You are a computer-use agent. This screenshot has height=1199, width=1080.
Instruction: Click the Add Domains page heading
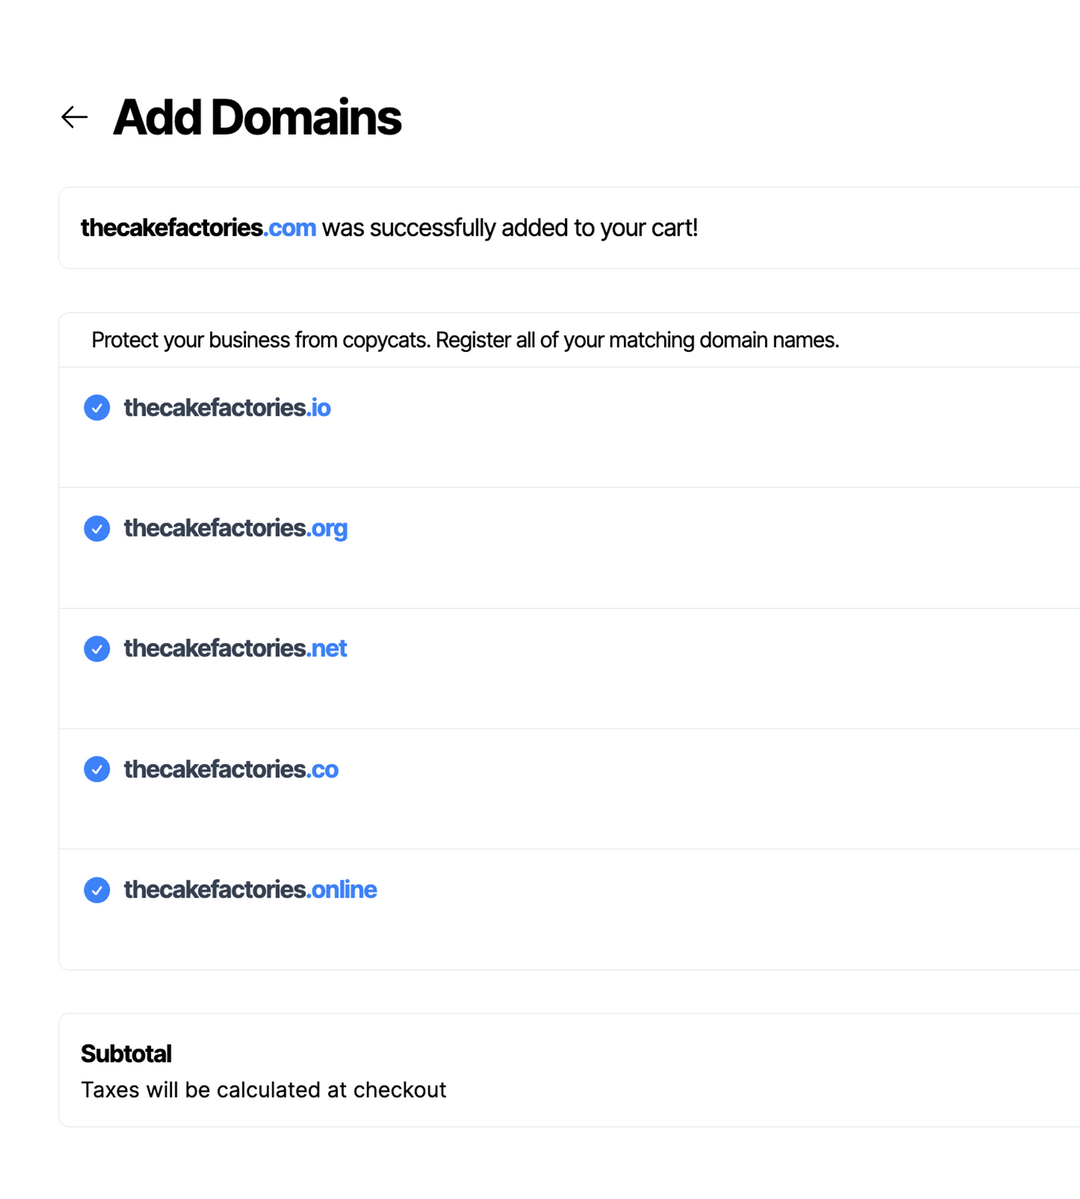pyautogui.click(x=257, y=118)
